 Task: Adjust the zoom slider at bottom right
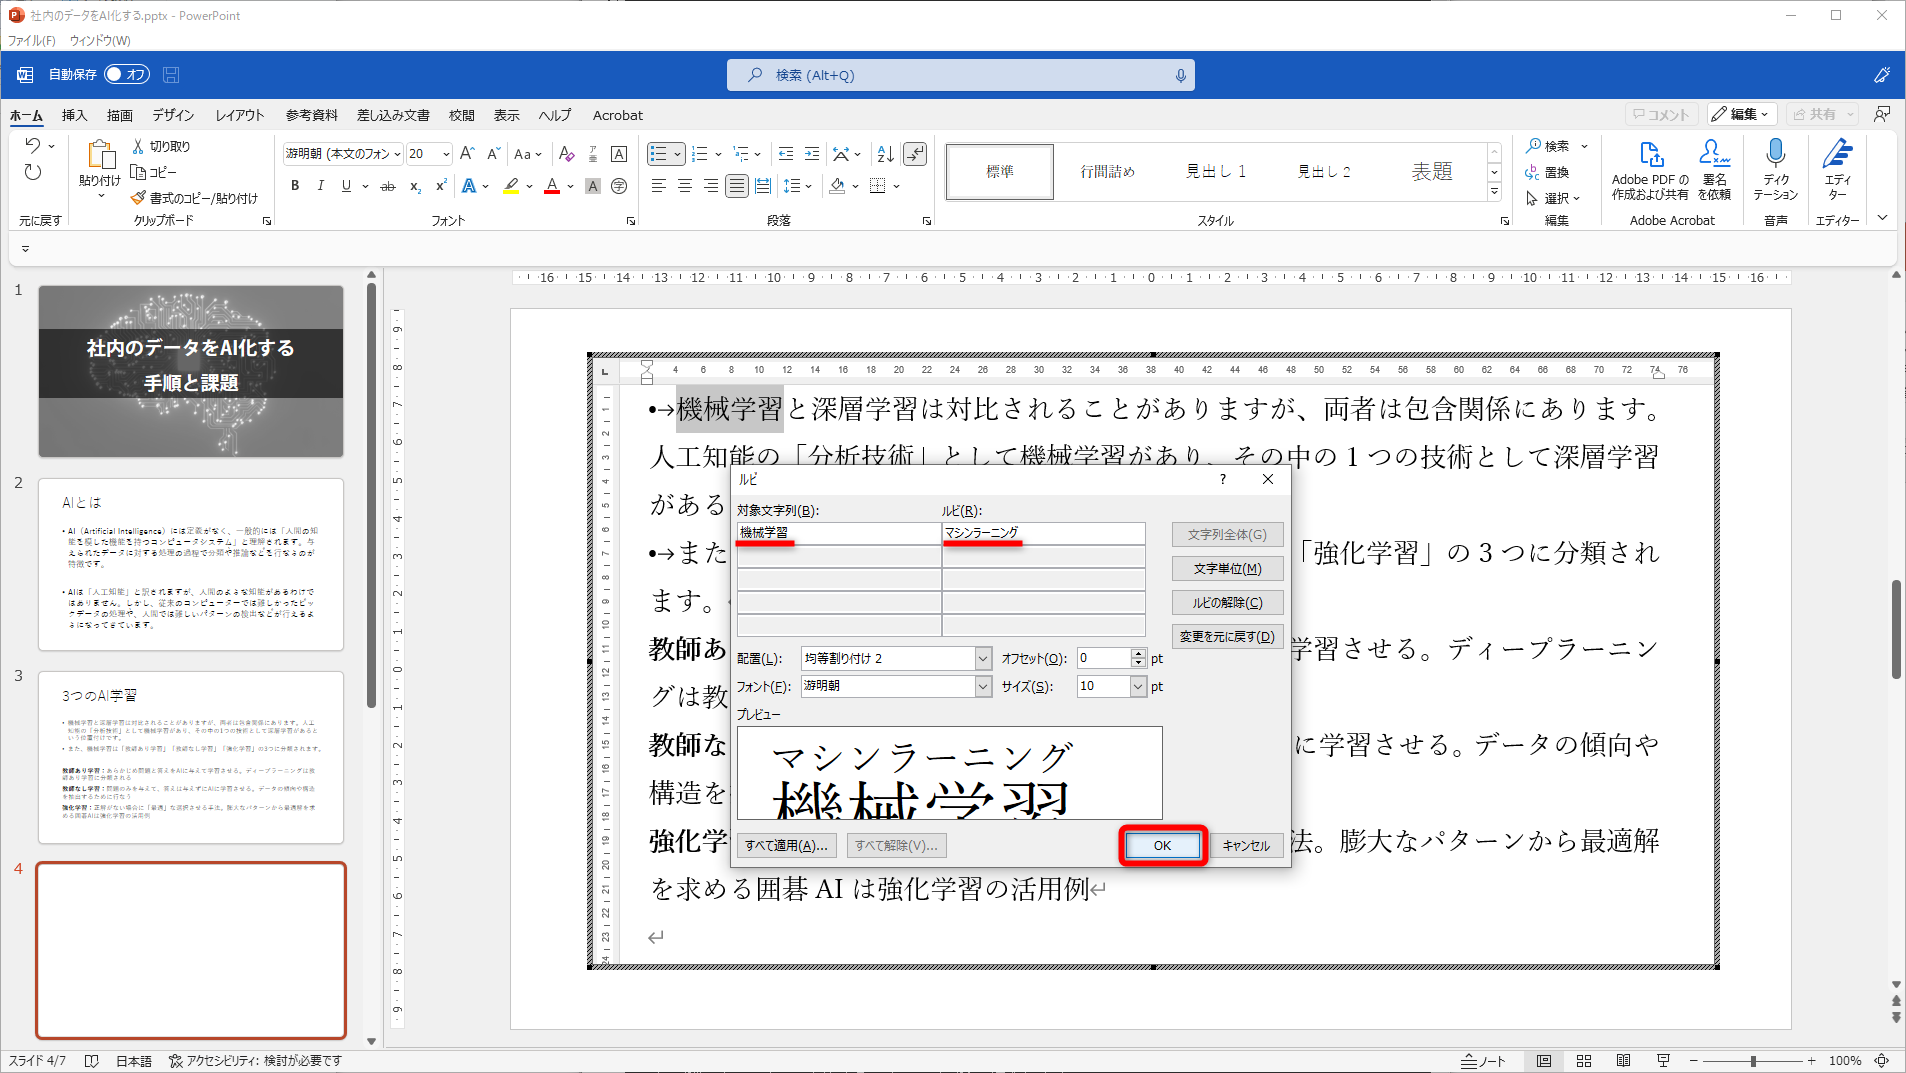(x=1751, y=1061)
